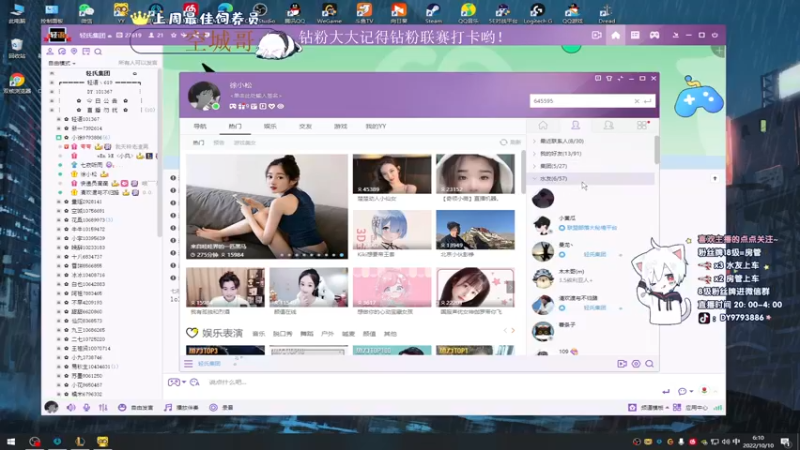The image size is (800, 450).
Task: Open the location pin icon above channel tree
Action: pos(74,52)
